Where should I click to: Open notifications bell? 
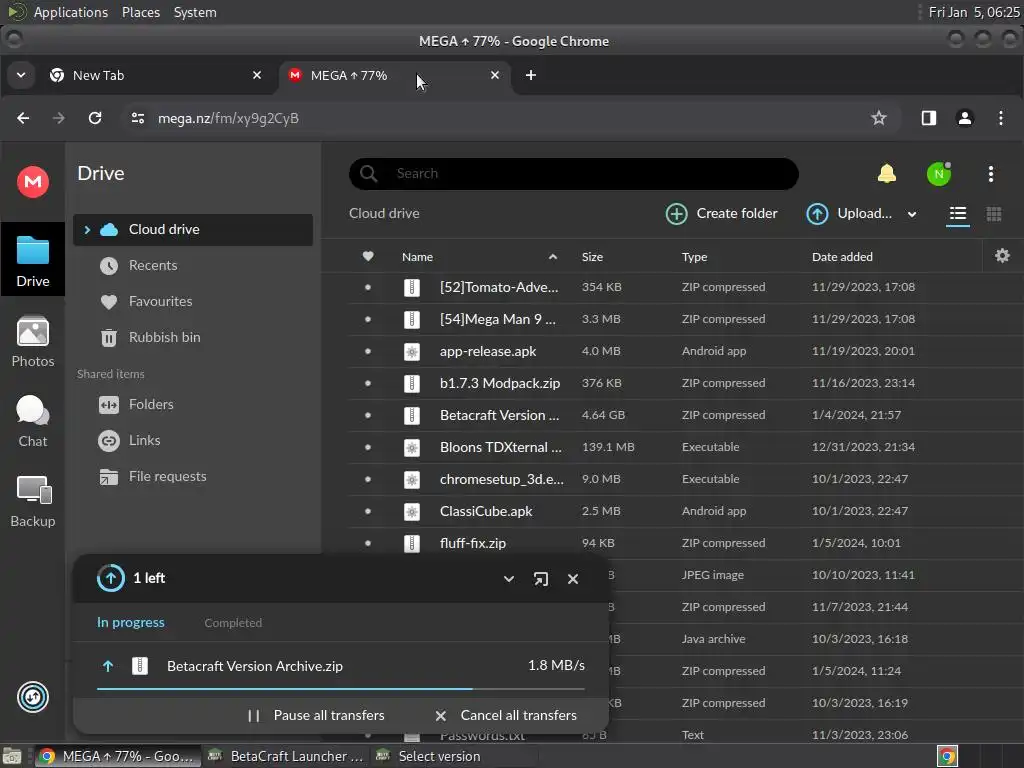tap(886, 174)
